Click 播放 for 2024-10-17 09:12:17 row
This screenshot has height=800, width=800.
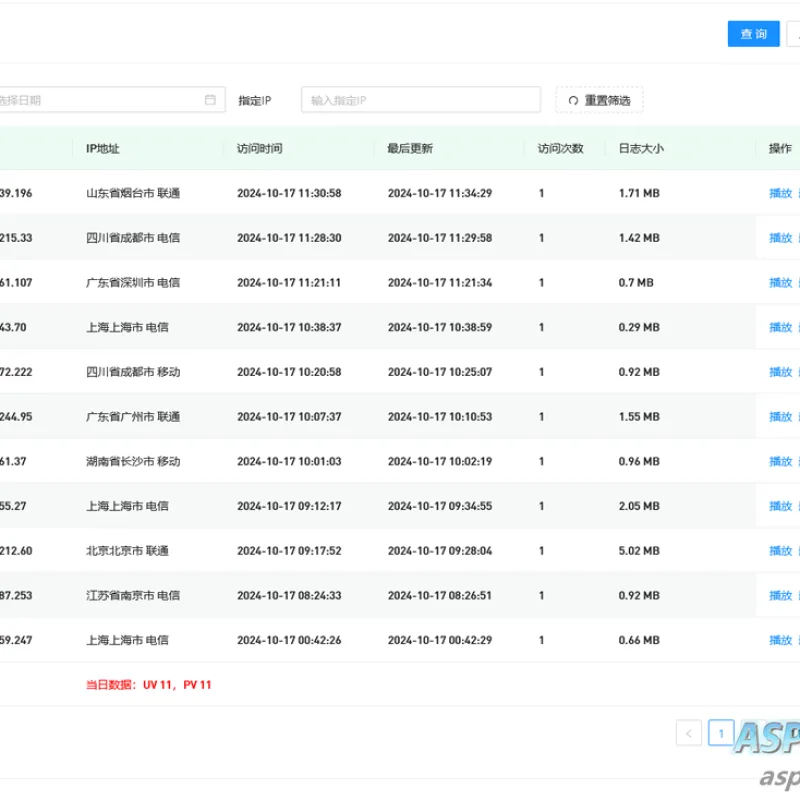coord(780,506)
